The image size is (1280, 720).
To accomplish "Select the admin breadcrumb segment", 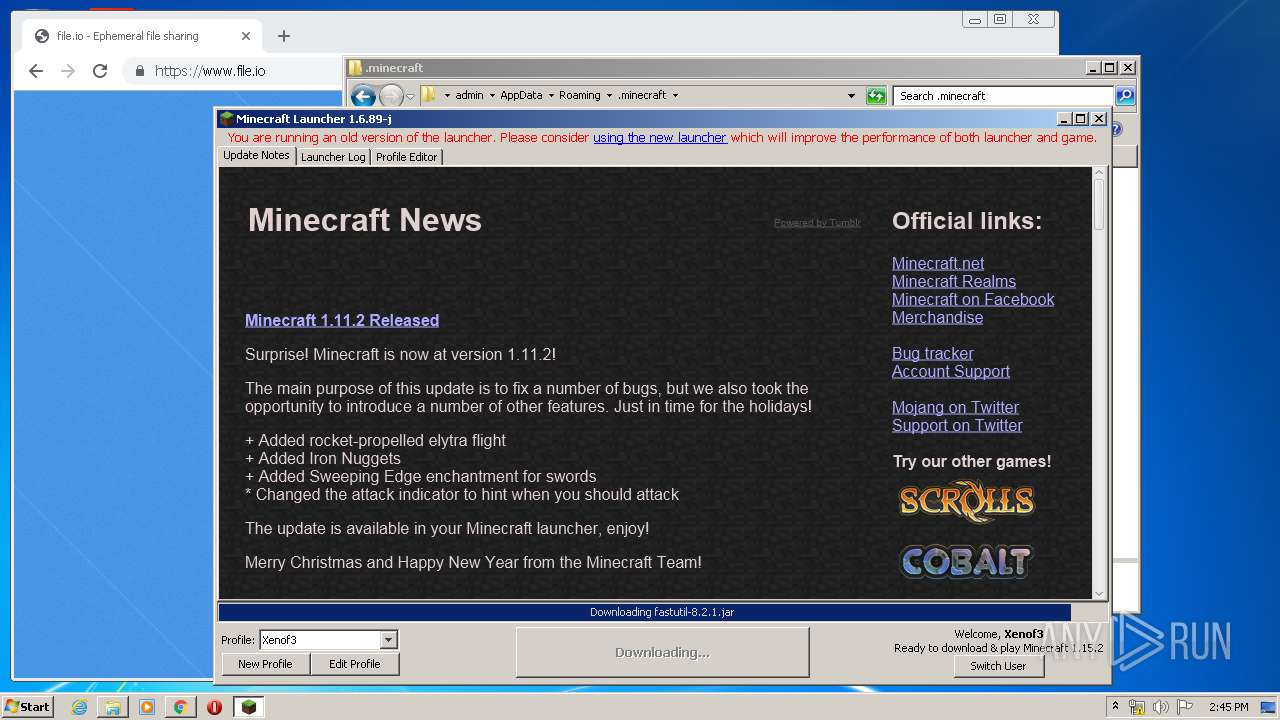I will [x=469, y=96].
